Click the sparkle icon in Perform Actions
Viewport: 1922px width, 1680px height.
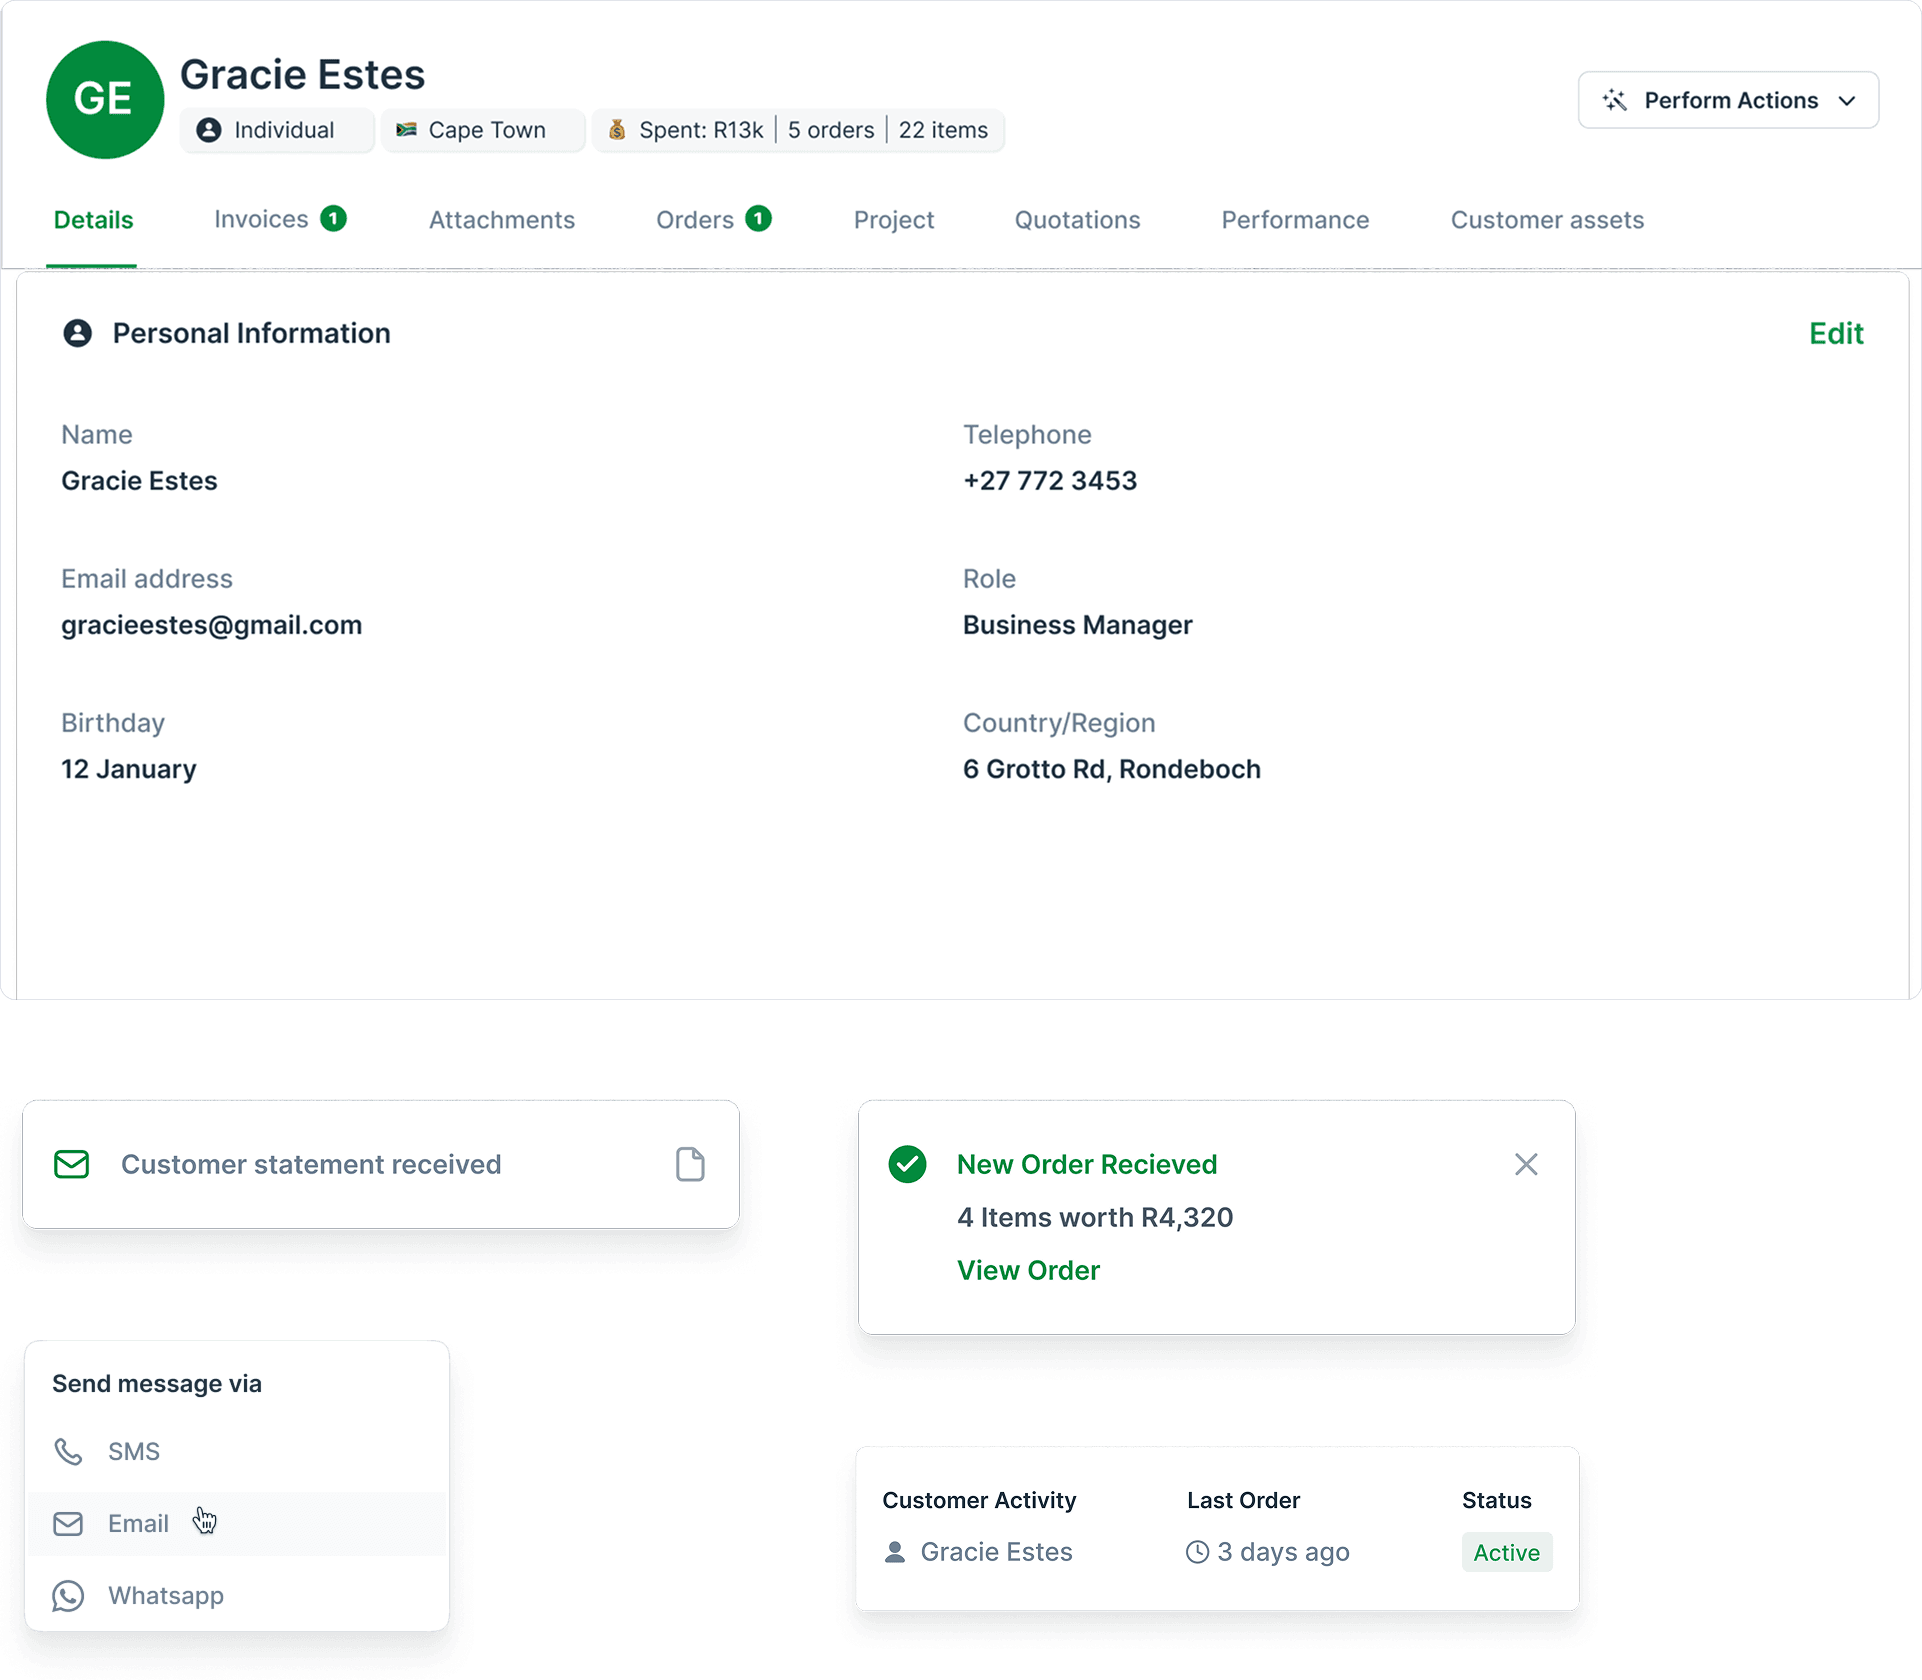(x=1614, y=100)
